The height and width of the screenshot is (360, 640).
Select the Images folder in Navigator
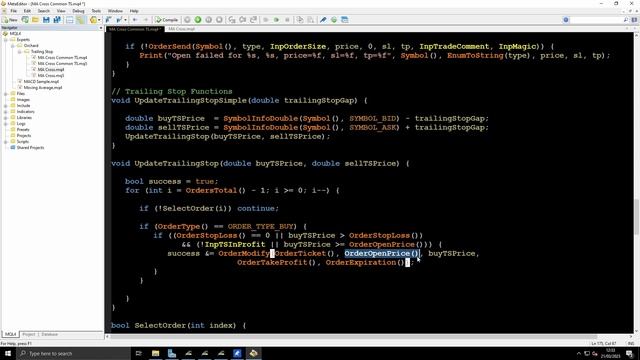[x=23, y=100]
